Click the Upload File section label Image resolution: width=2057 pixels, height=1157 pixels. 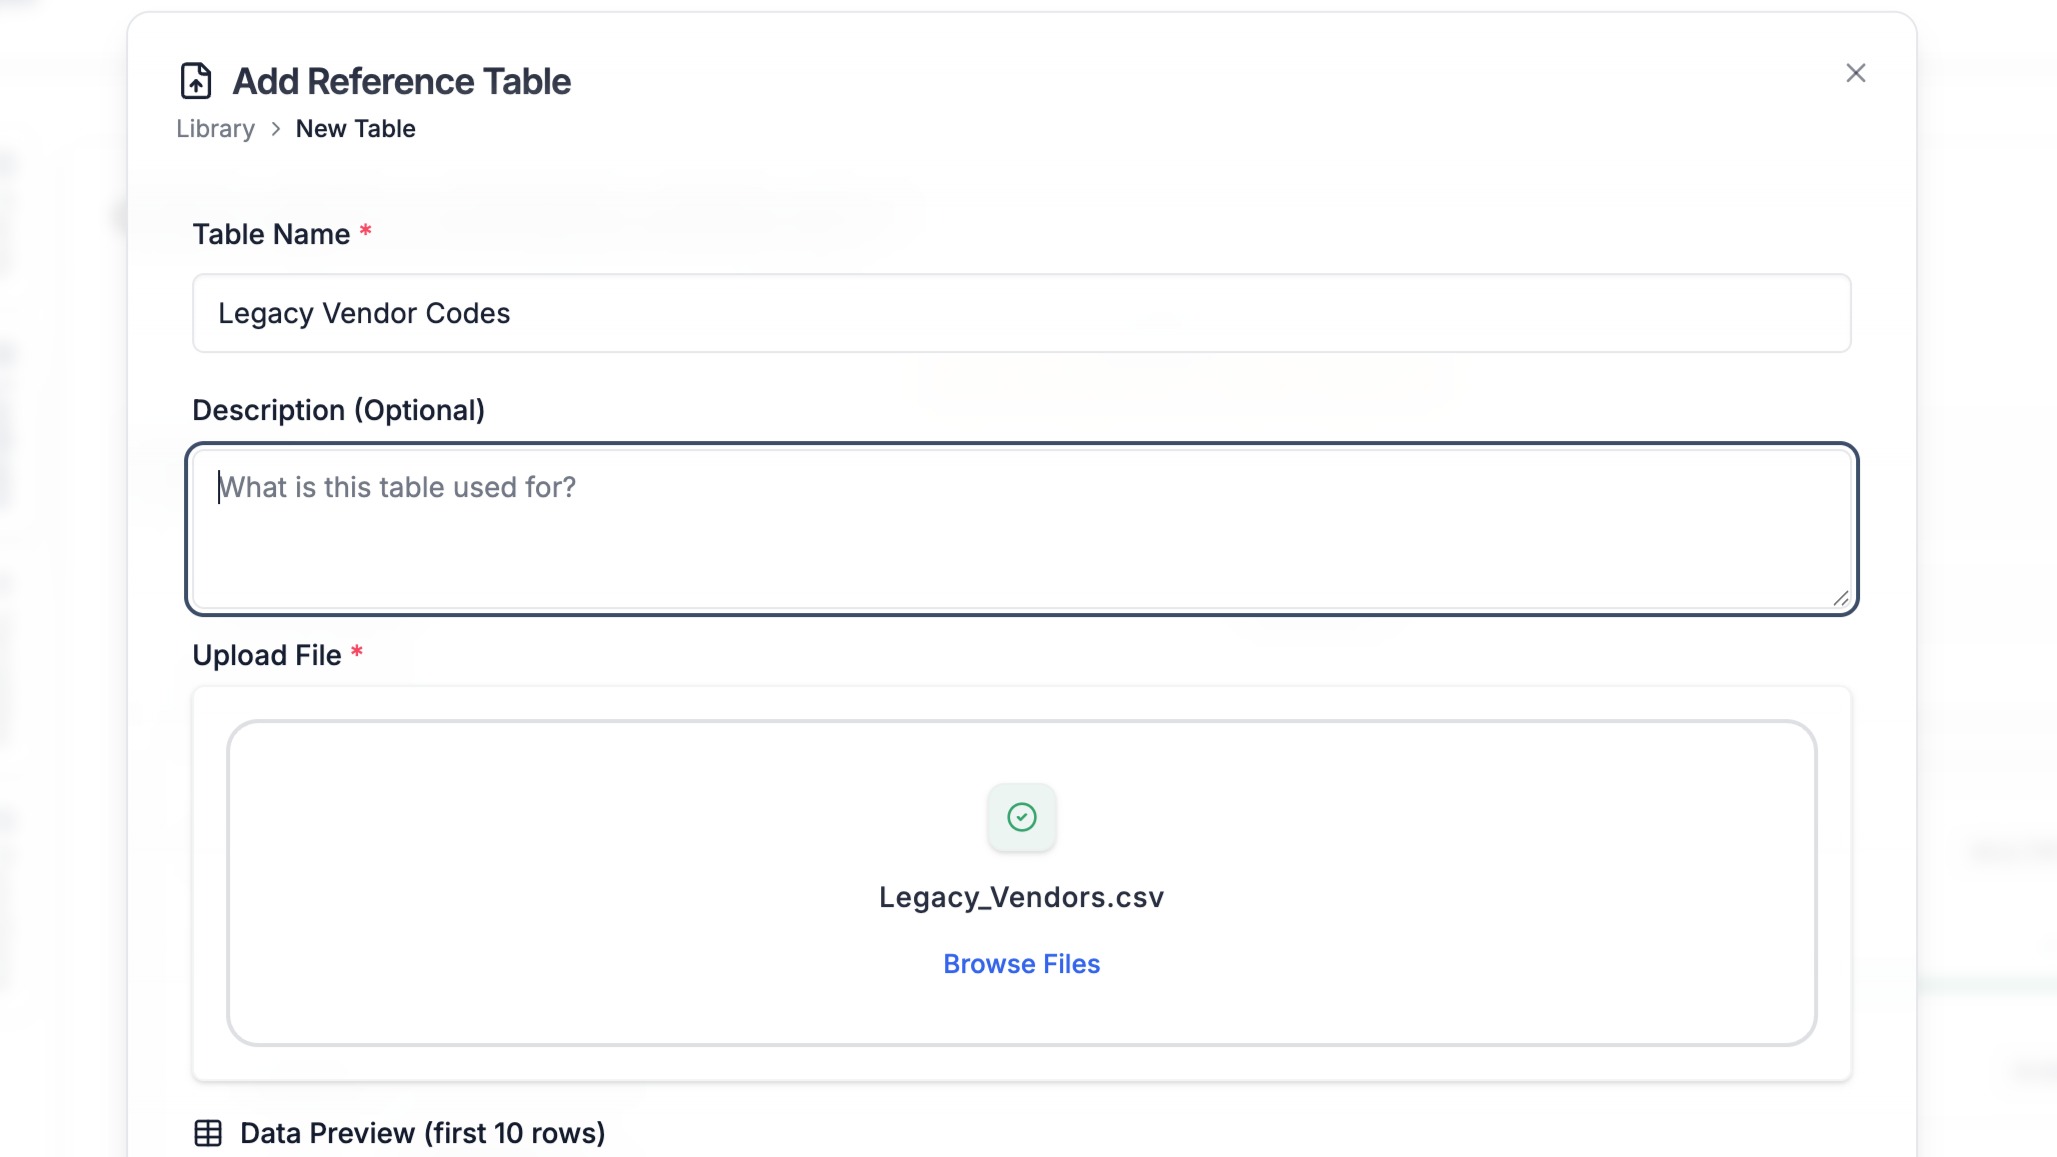pos(268,654)
